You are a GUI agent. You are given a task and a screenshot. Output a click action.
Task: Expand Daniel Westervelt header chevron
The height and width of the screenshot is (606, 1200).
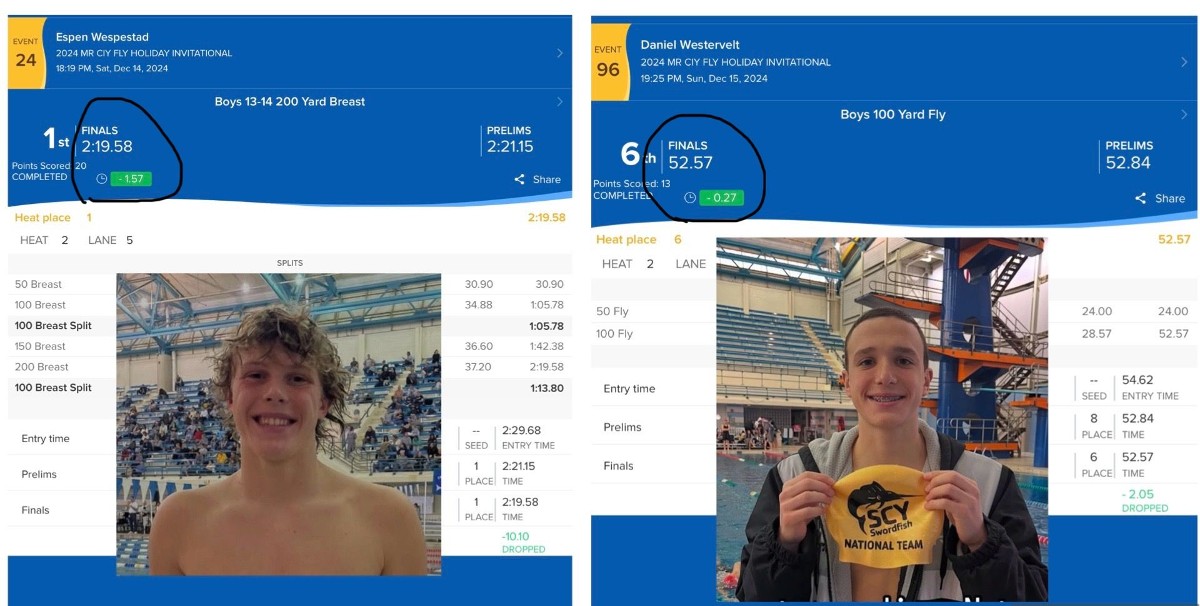pyautogui.click(x=1184, y=62)
